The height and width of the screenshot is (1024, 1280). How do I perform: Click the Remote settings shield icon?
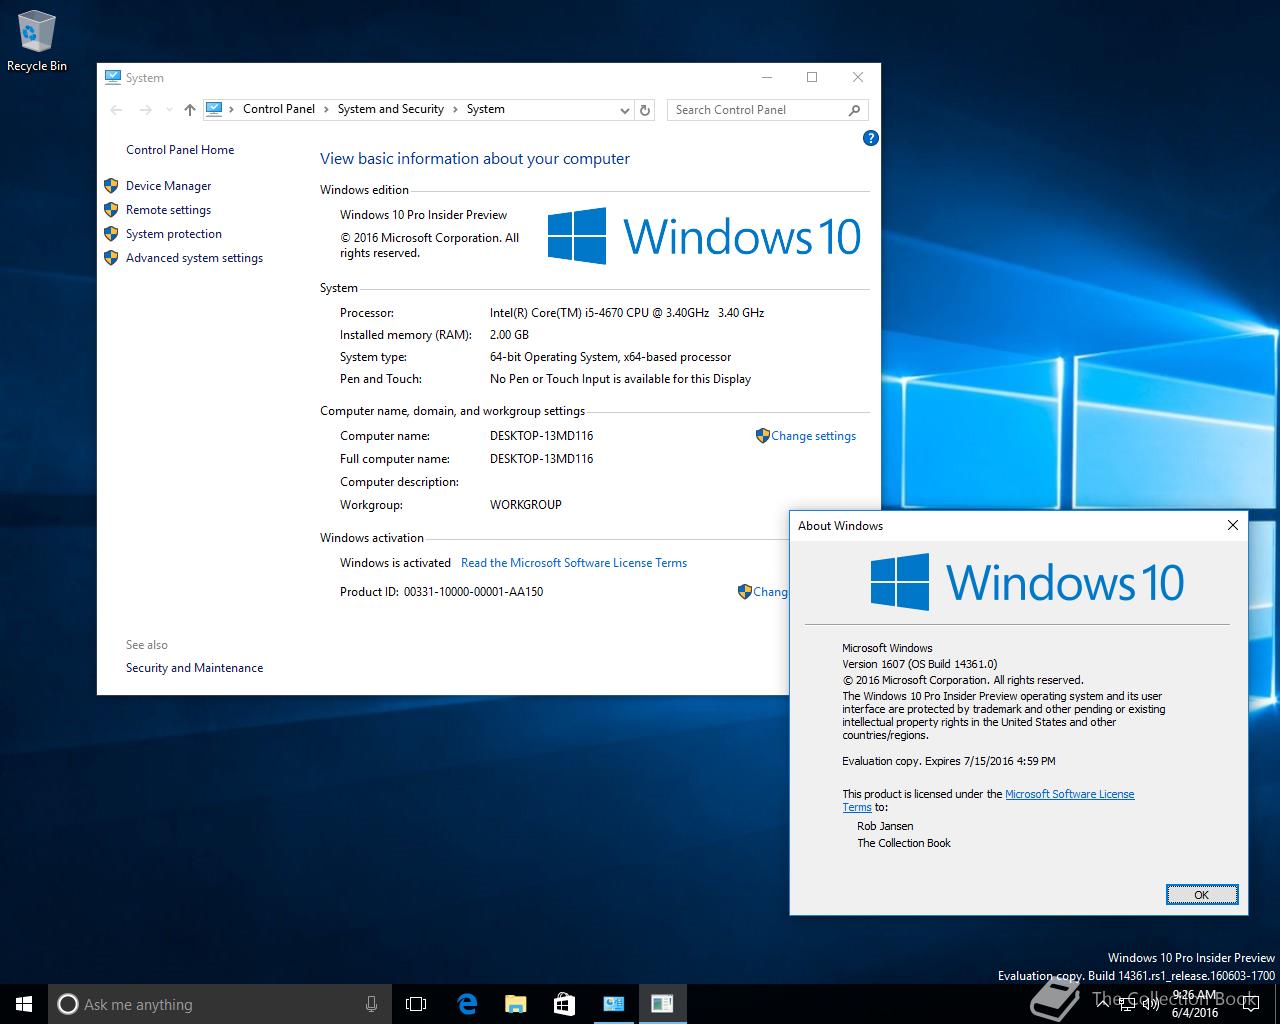(111, 210)
